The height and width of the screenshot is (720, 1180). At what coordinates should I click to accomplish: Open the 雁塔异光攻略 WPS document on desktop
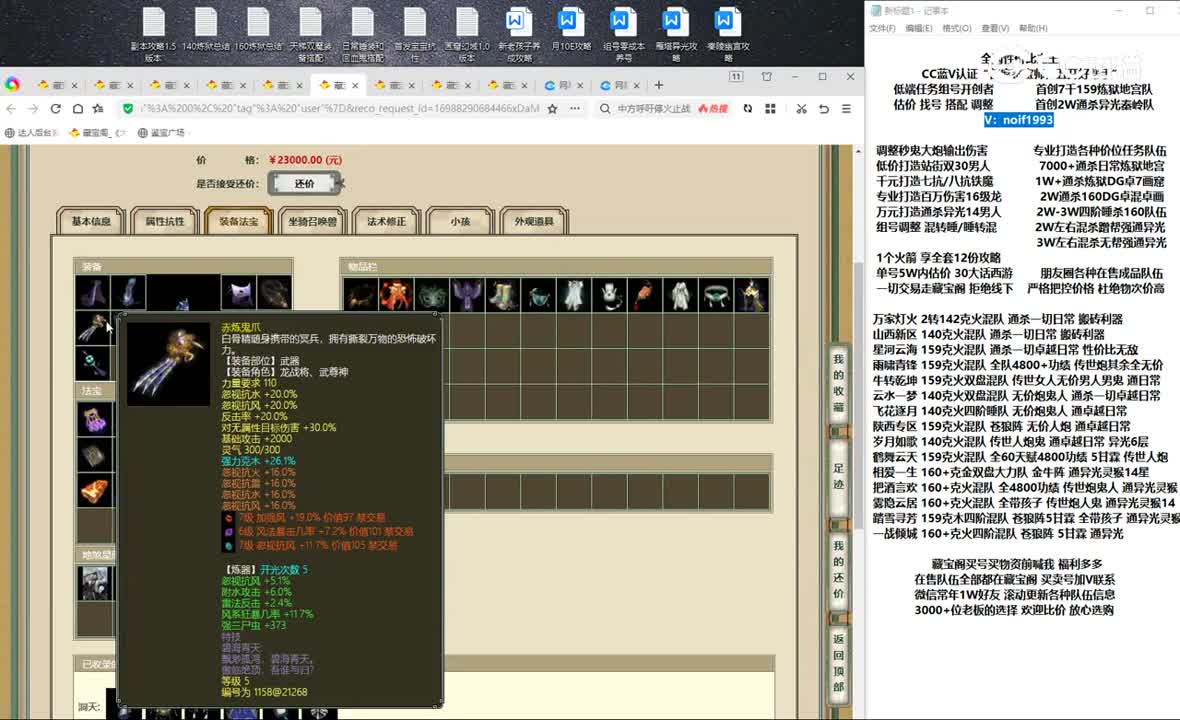(675, 33)
